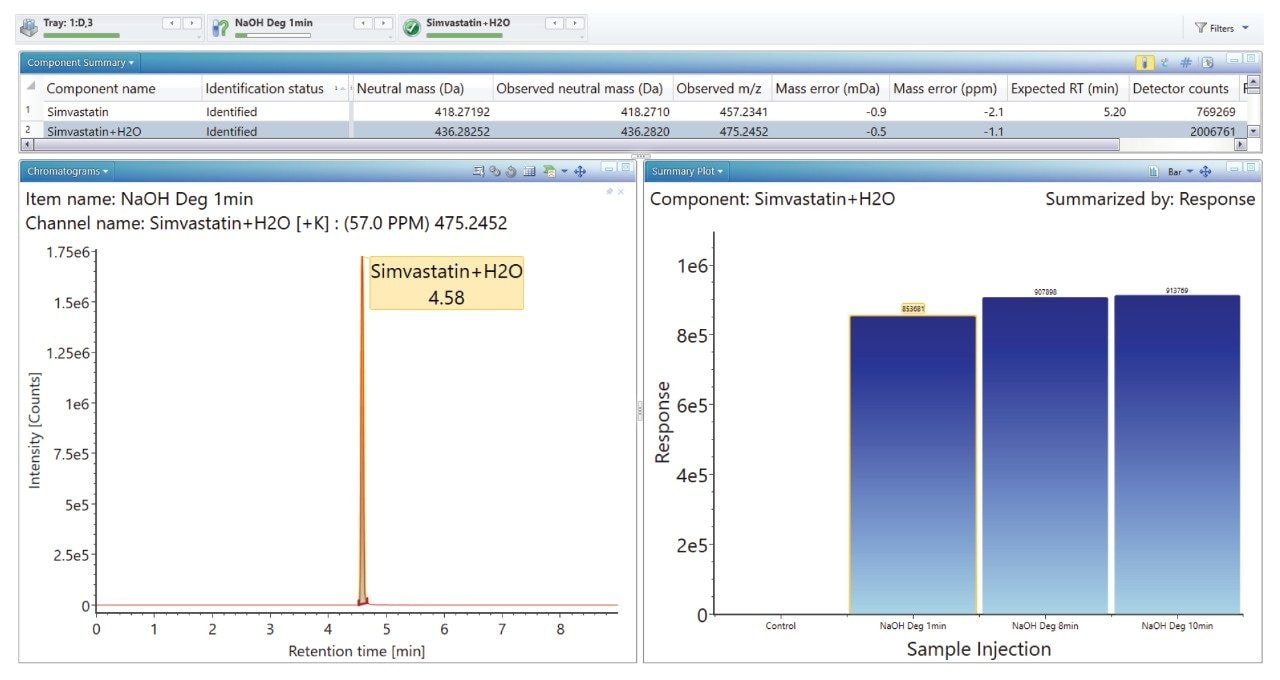Click the green export icon in Chromatograms
Image resolution: width=1280 pixels, height=680 pixels.
tap(548, 171)
